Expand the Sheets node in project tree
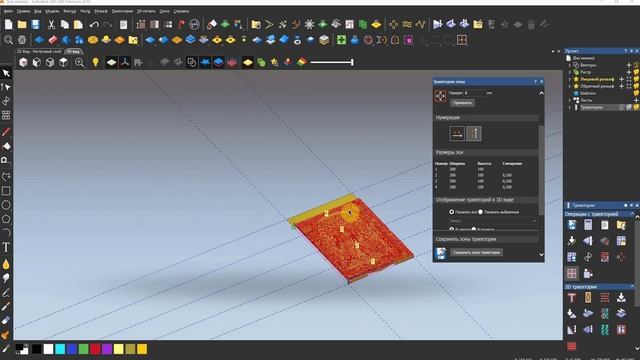The width and height of the screenshot is (640, 360). (570, 100)
